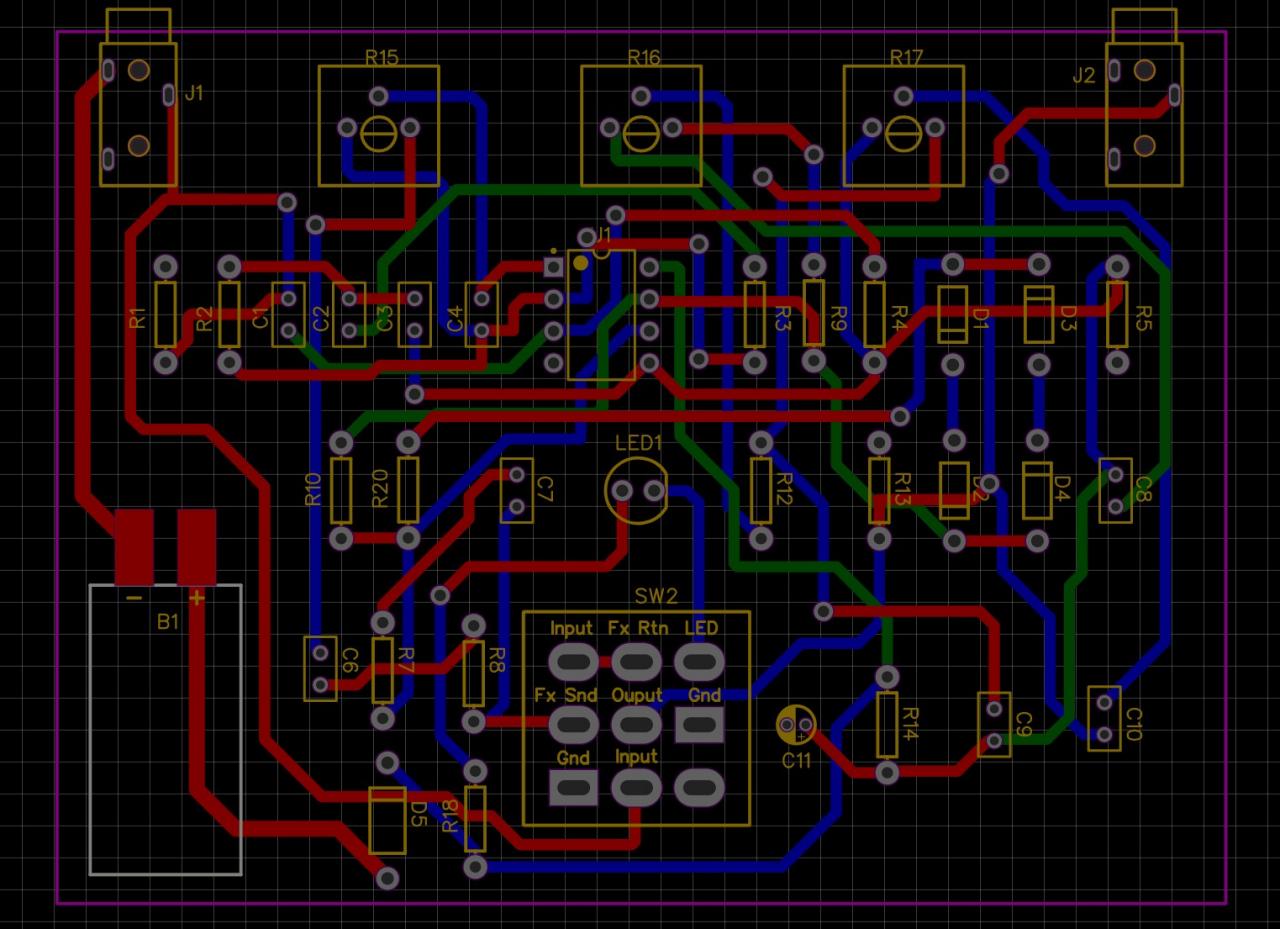The width and height of the screenshot is (1280, 929).
Task: Click the D4 diode label
Action: (x=1062, y=490)
